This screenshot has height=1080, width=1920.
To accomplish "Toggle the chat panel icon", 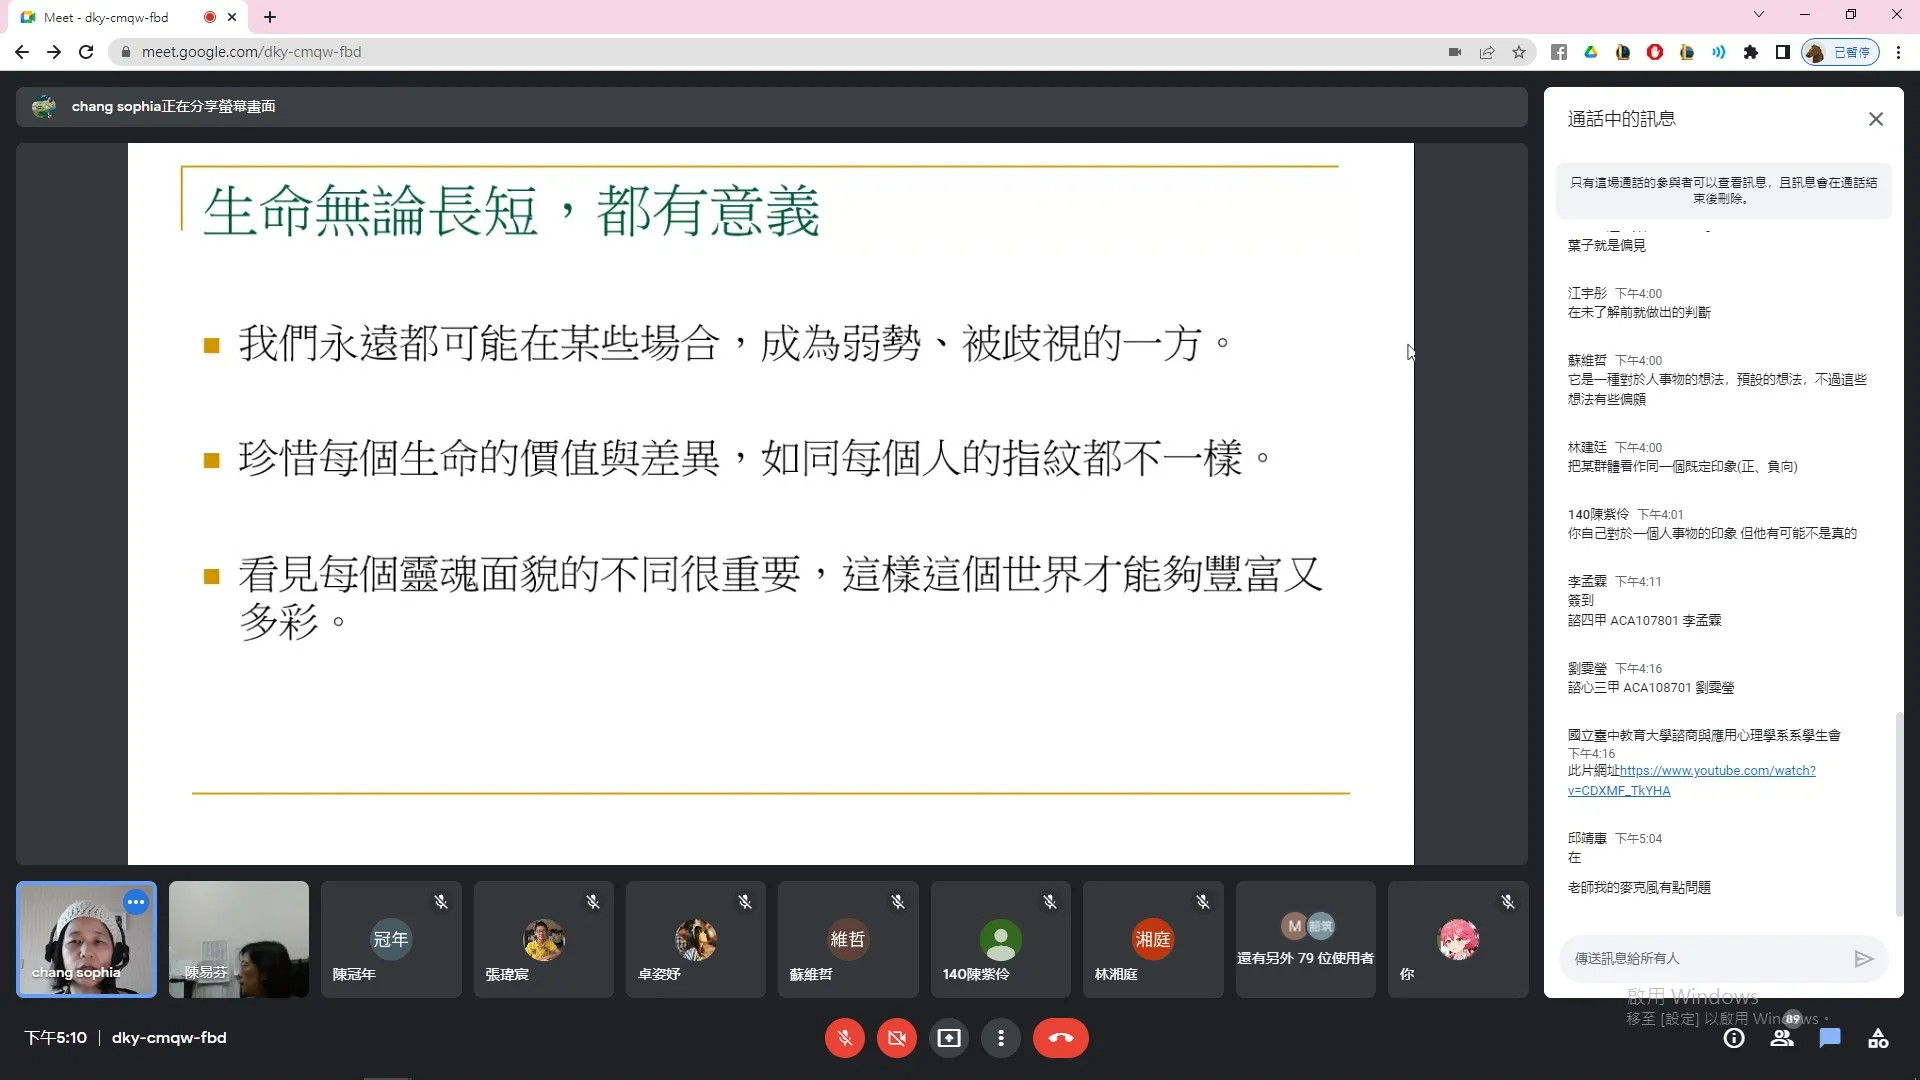I will [1830, 1038].
